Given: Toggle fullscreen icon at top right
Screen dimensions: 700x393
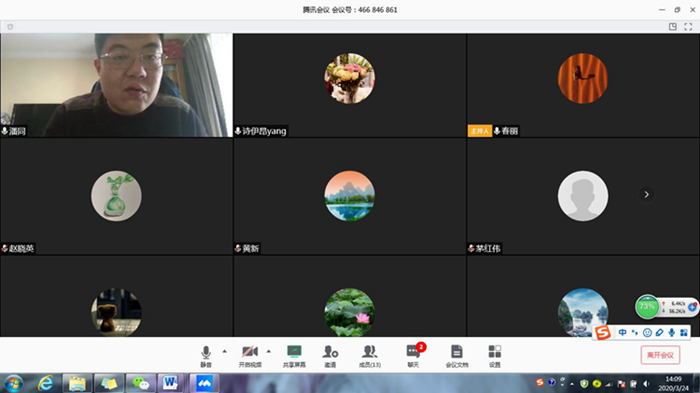Looking at the screenshot, I should [x=688, y=27].
